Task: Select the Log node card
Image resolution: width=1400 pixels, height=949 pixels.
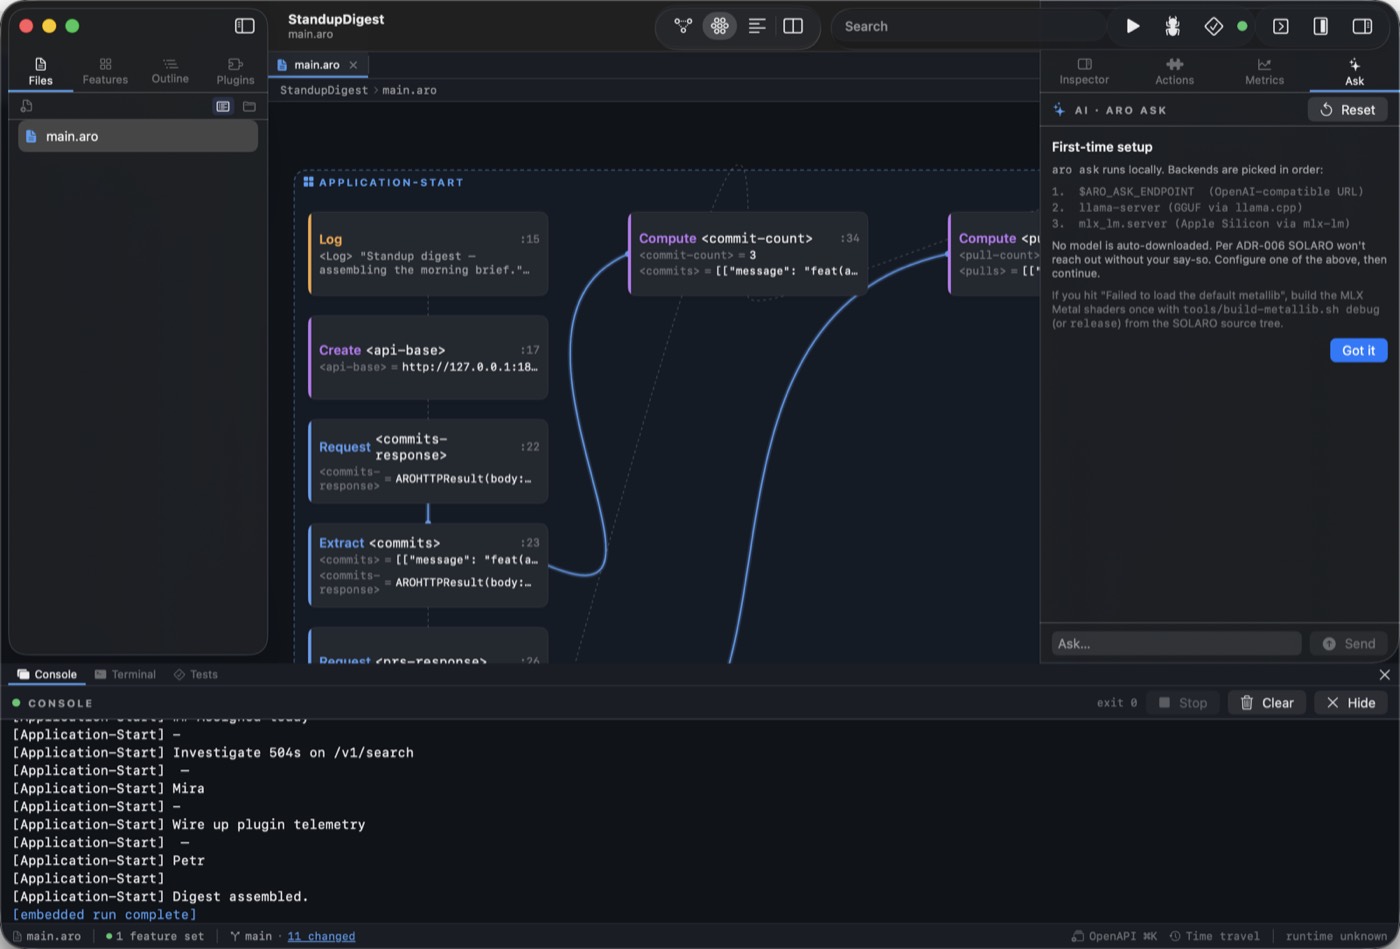Action: [x=428, y=253]
